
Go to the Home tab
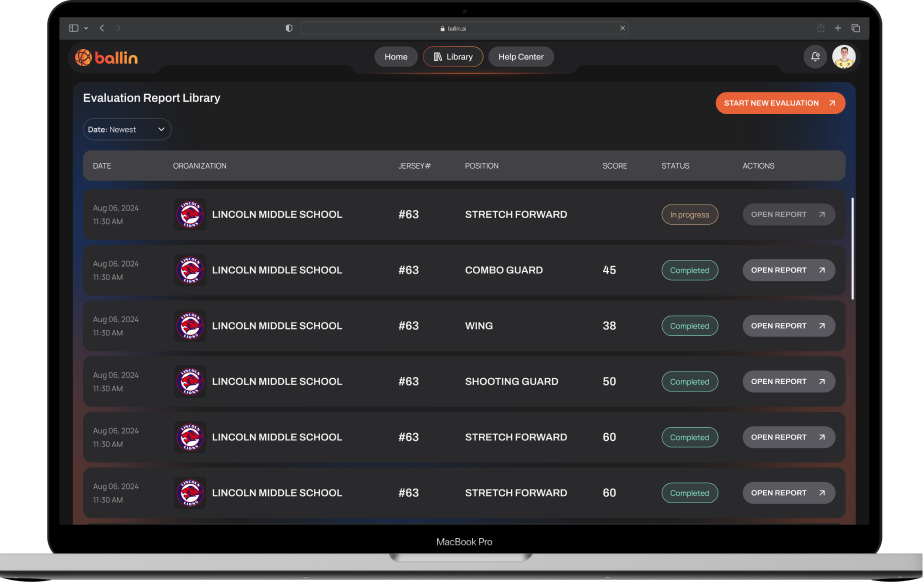point(396,56)
